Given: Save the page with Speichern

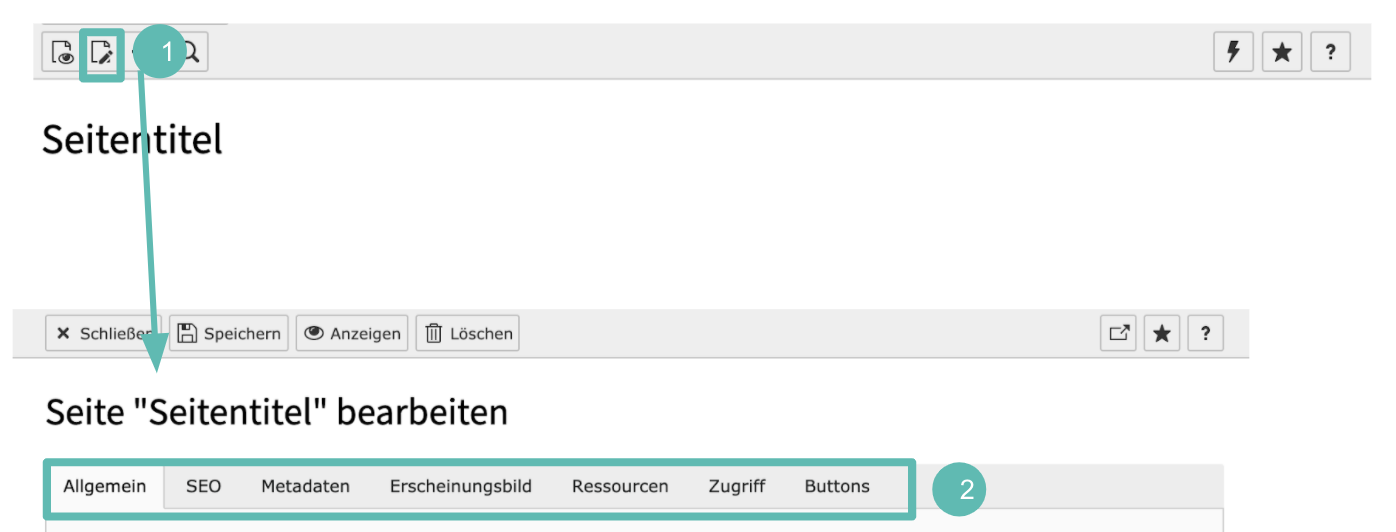Looking at the screenshot, I should (229, 334).
